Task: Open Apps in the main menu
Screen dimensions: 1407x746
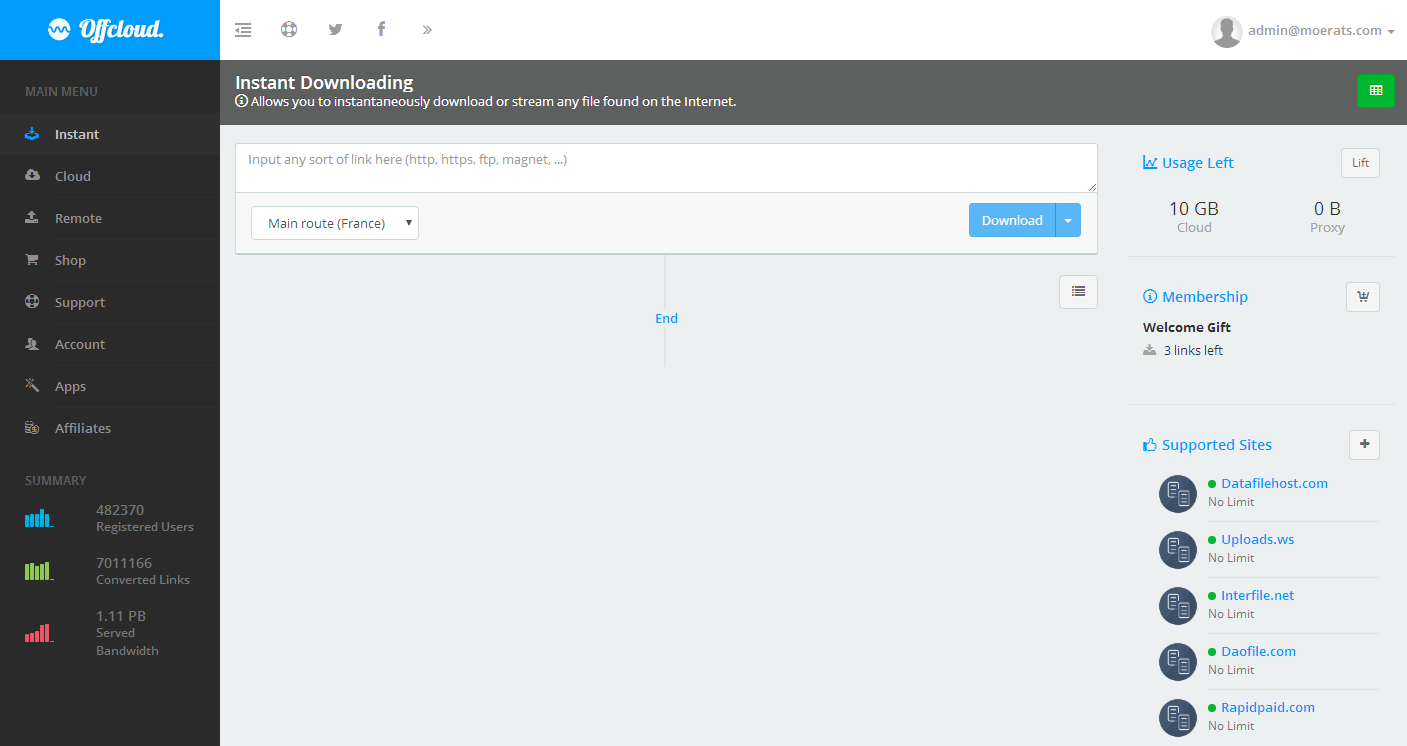Action: coord(110,386)
